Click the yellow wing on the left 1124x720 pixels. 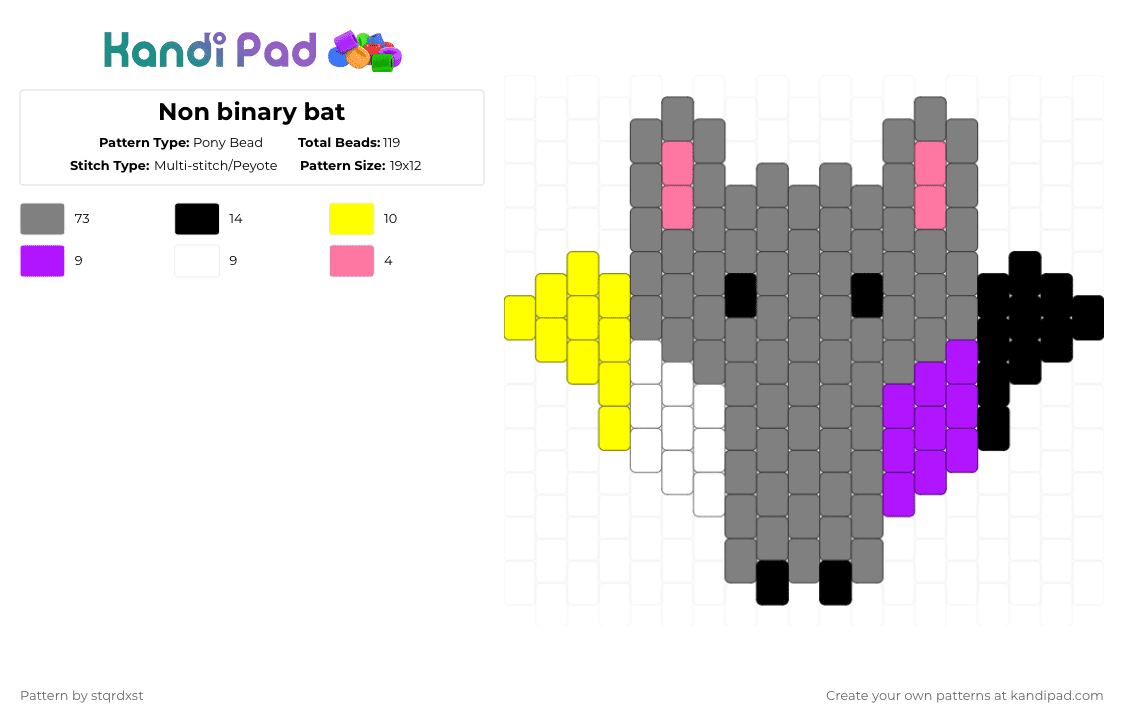click(583, 318)
